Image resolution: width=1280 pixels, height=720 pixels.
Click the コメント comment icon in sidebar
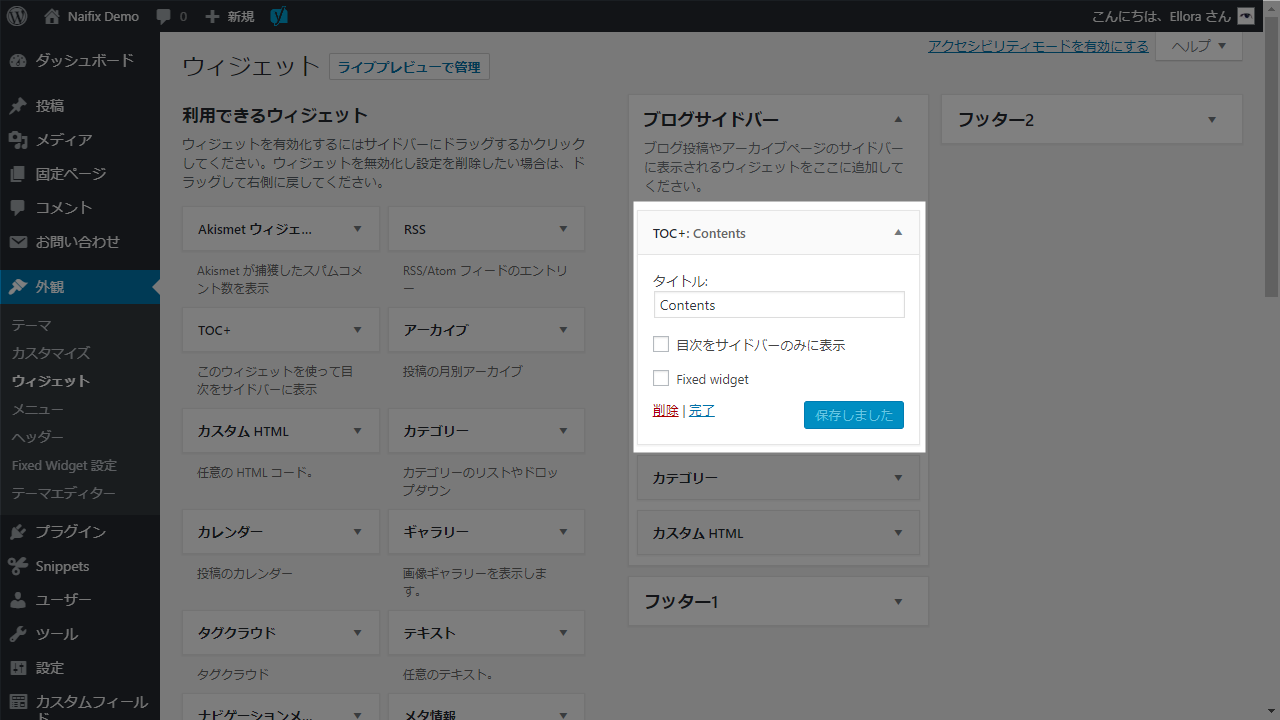17,208
